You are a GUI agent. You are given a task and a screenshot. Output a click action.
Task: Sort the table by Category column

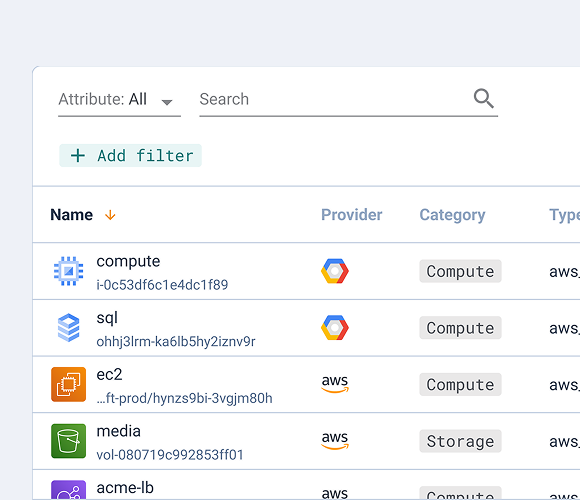[452, 215]
